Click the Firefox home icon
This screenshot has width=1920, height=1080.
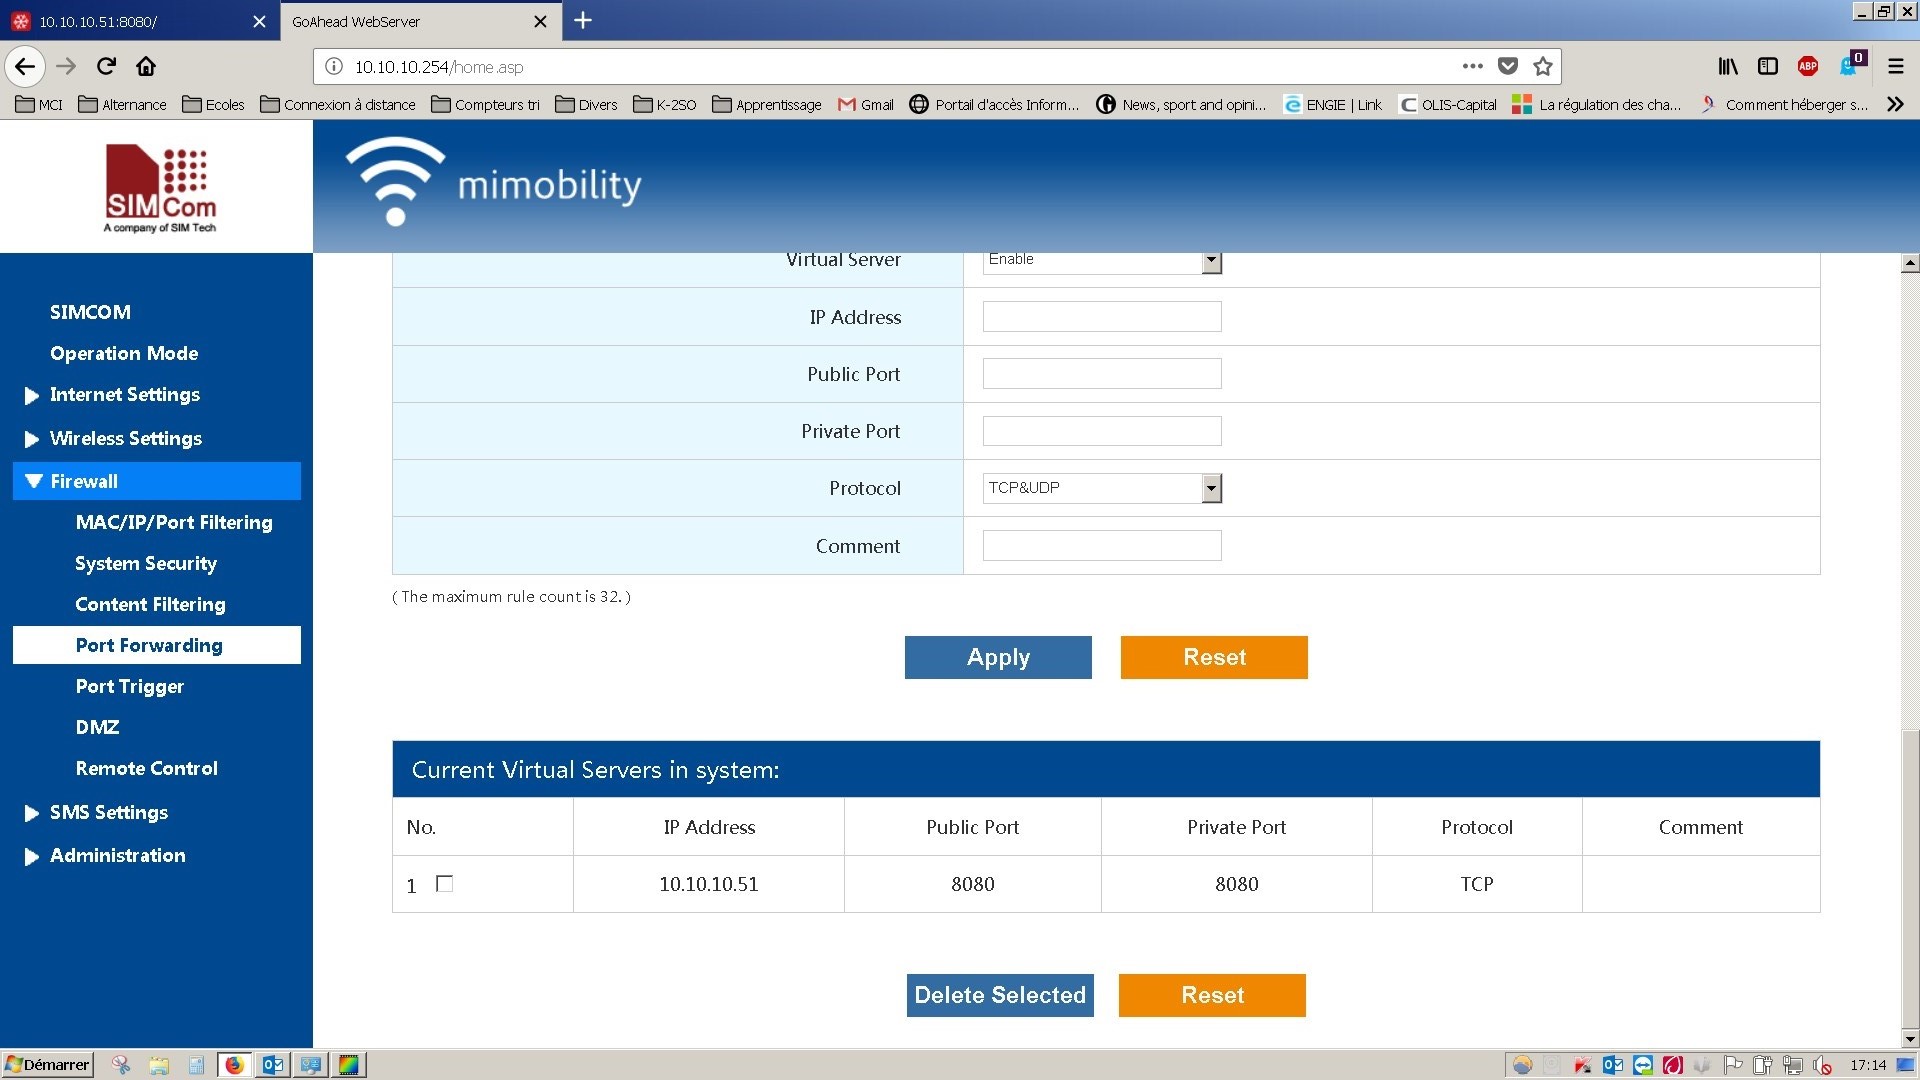(x=146, y=67)
